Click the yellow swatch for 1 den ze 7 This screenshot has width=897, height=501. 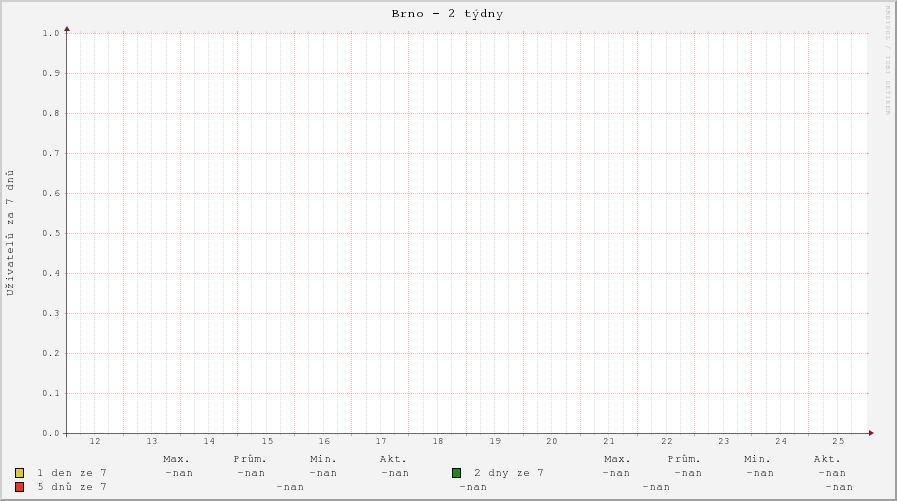(19, 473)
